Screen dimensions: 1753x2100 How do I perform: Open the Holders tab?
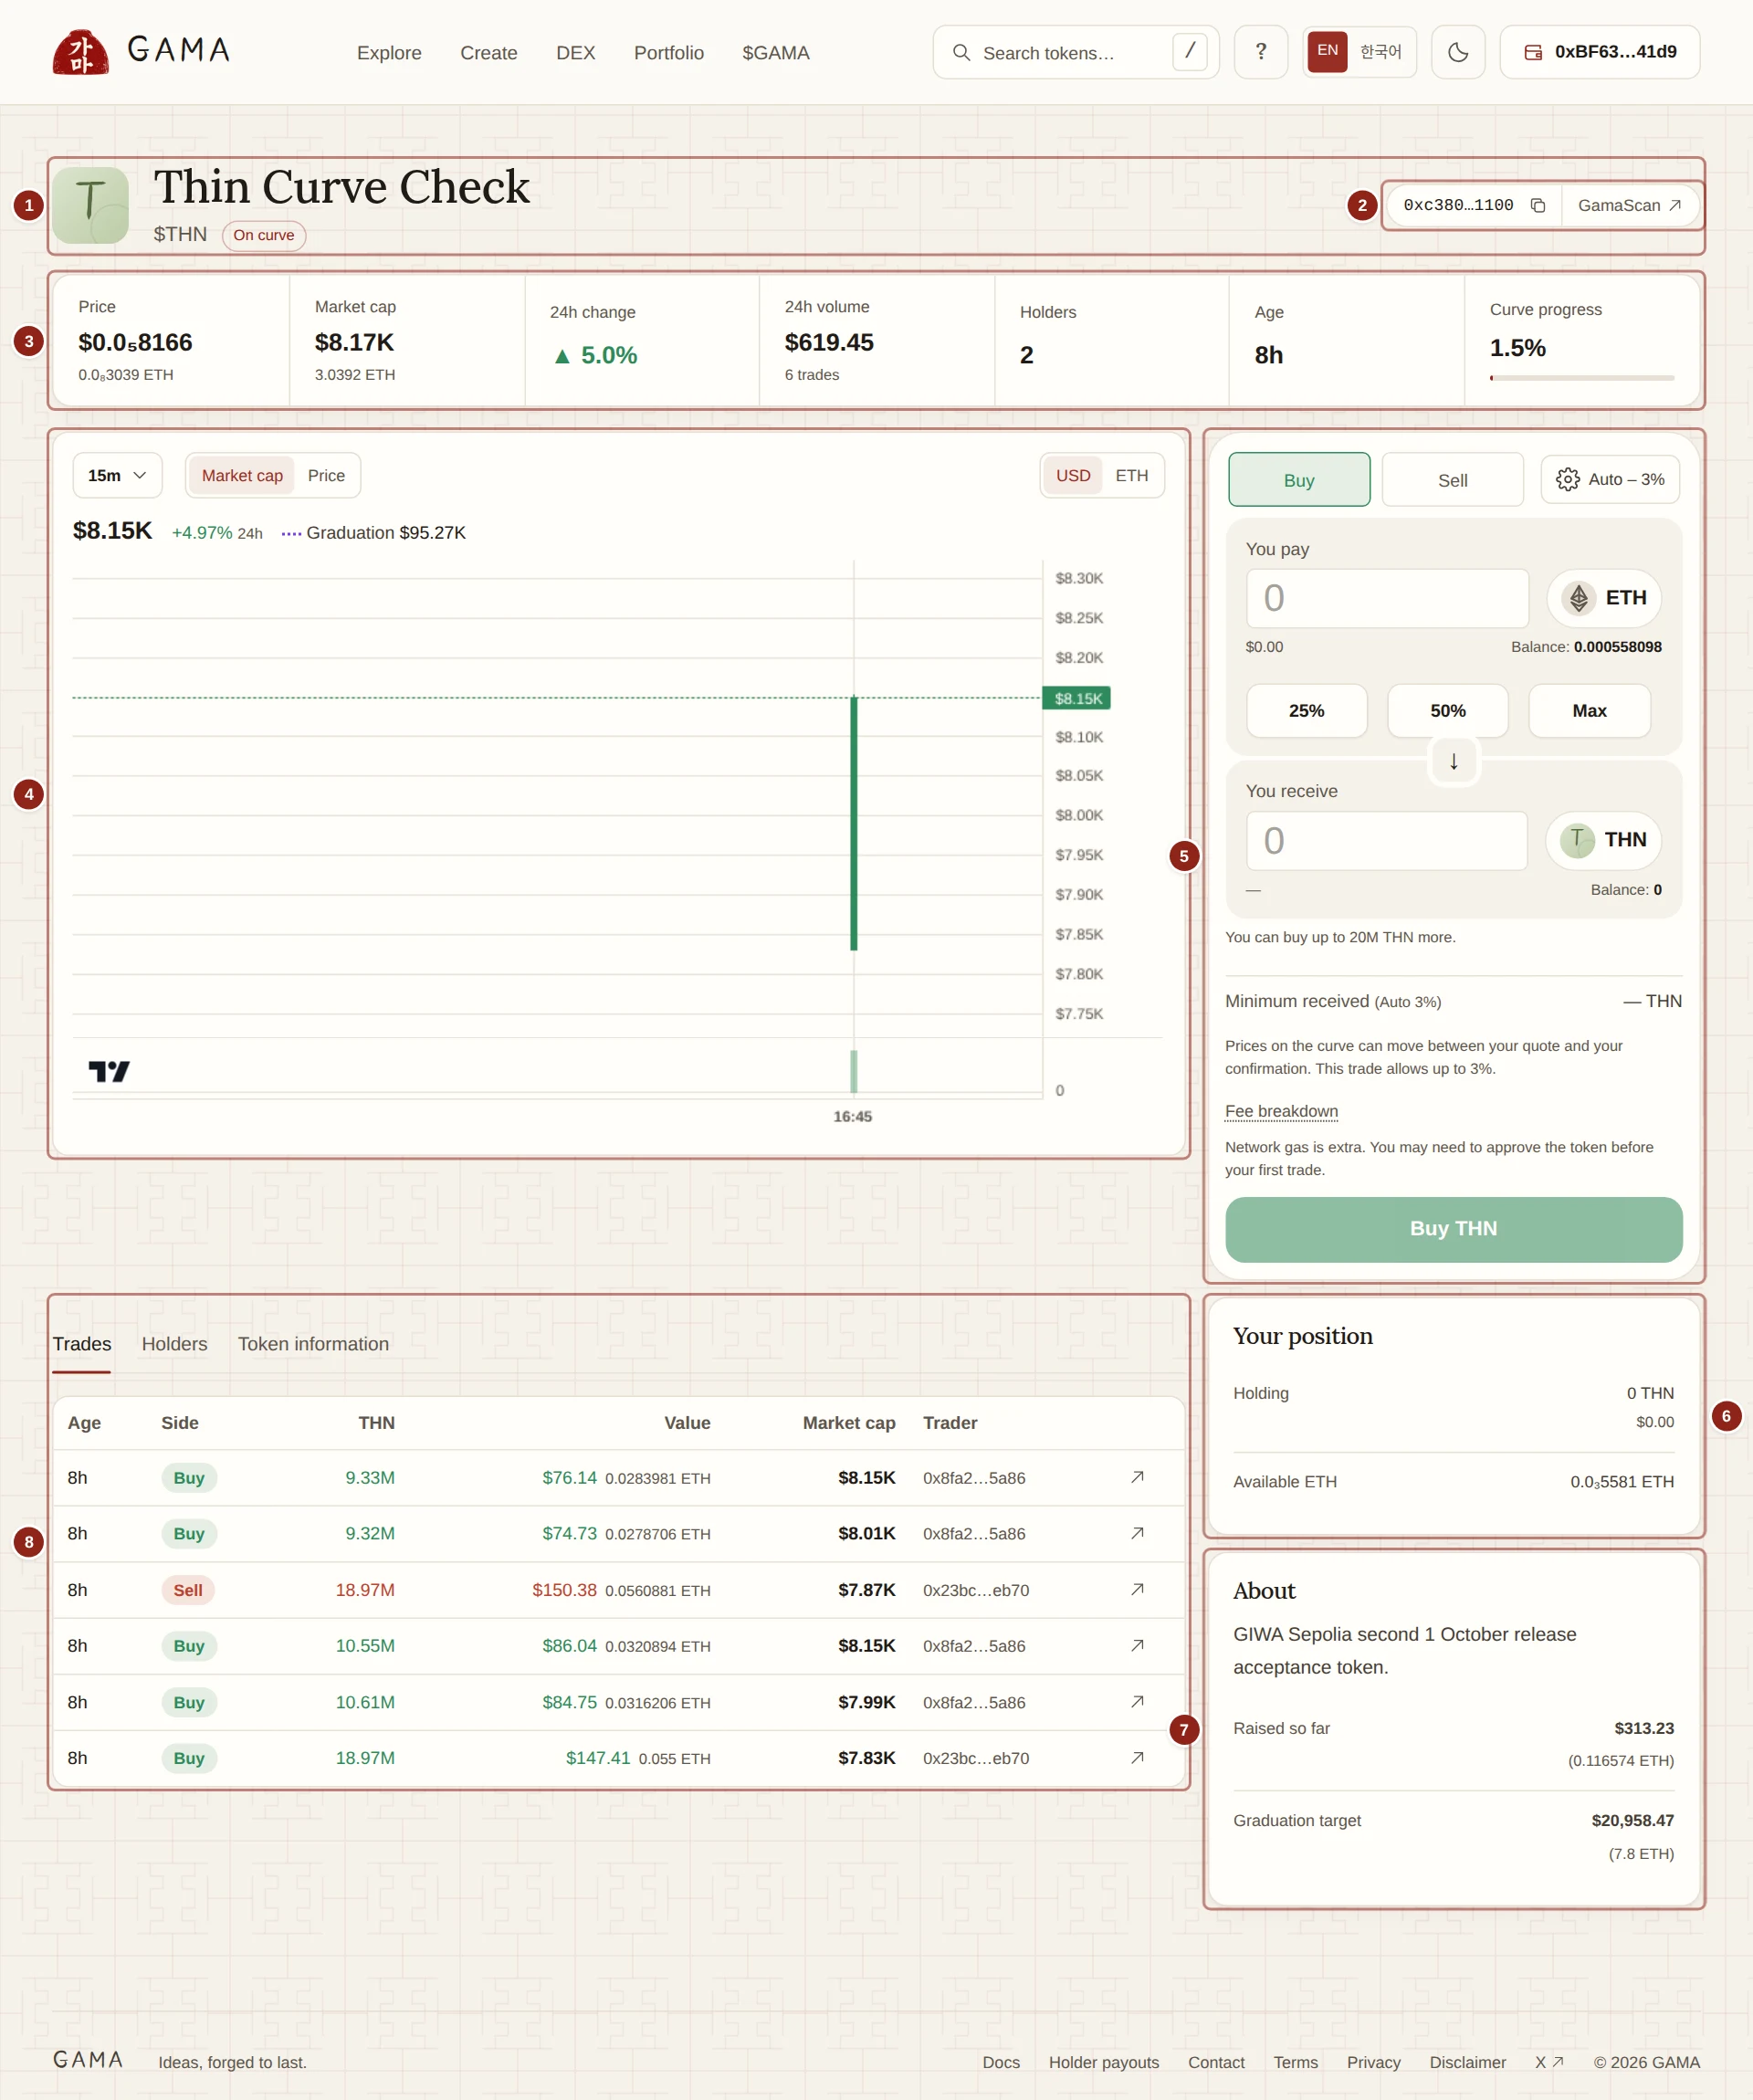(x=174, y=1344)
